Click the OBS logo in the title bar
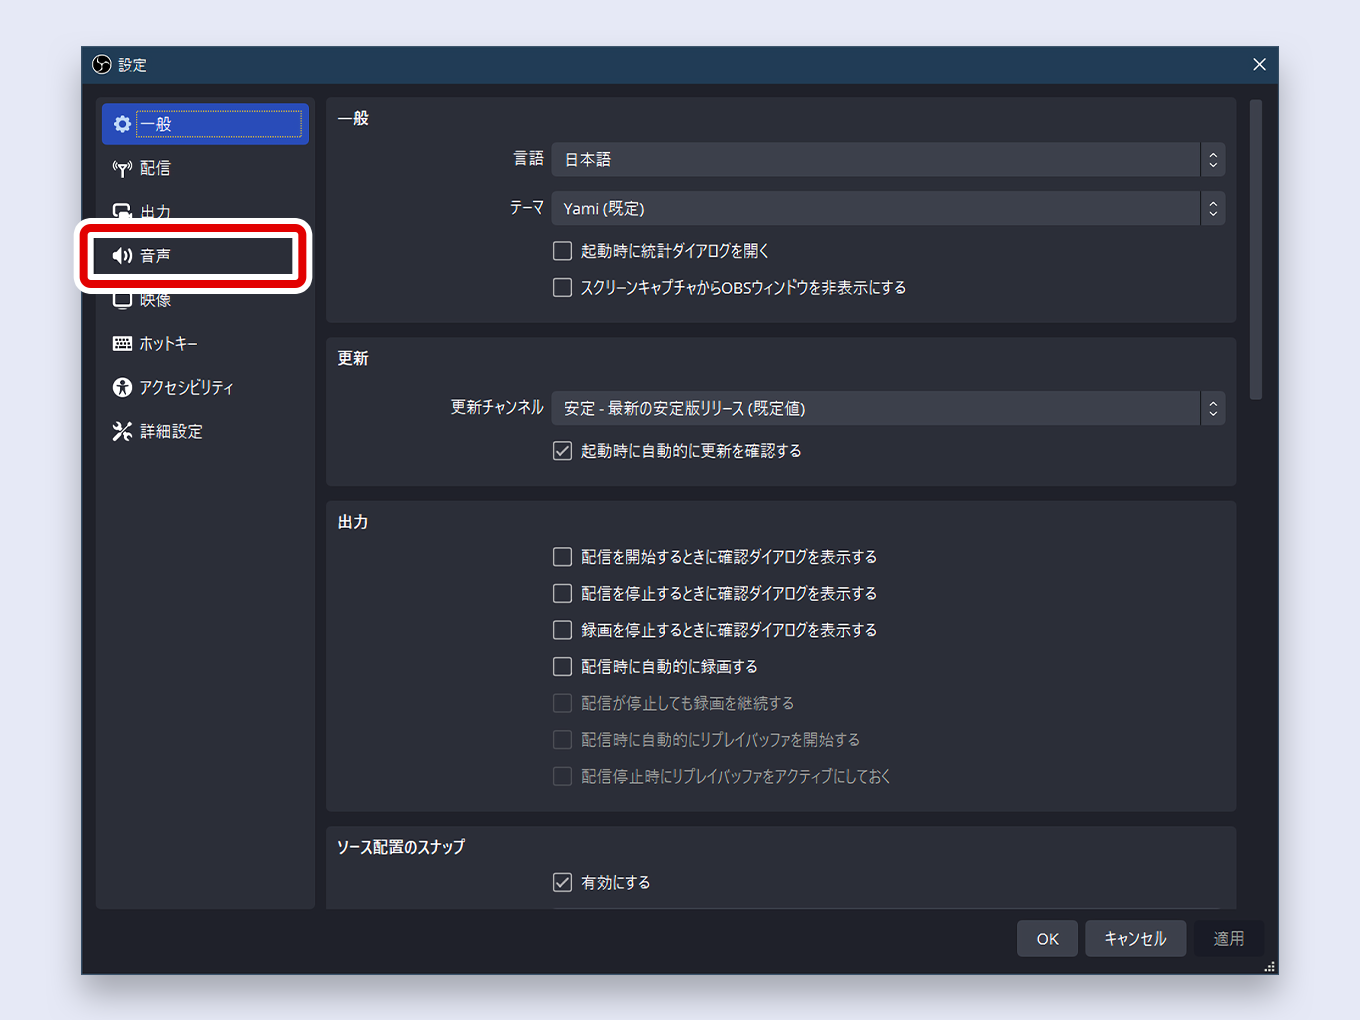The height and width of the screenshot is (1020, 1360). (x=101, y=65)
